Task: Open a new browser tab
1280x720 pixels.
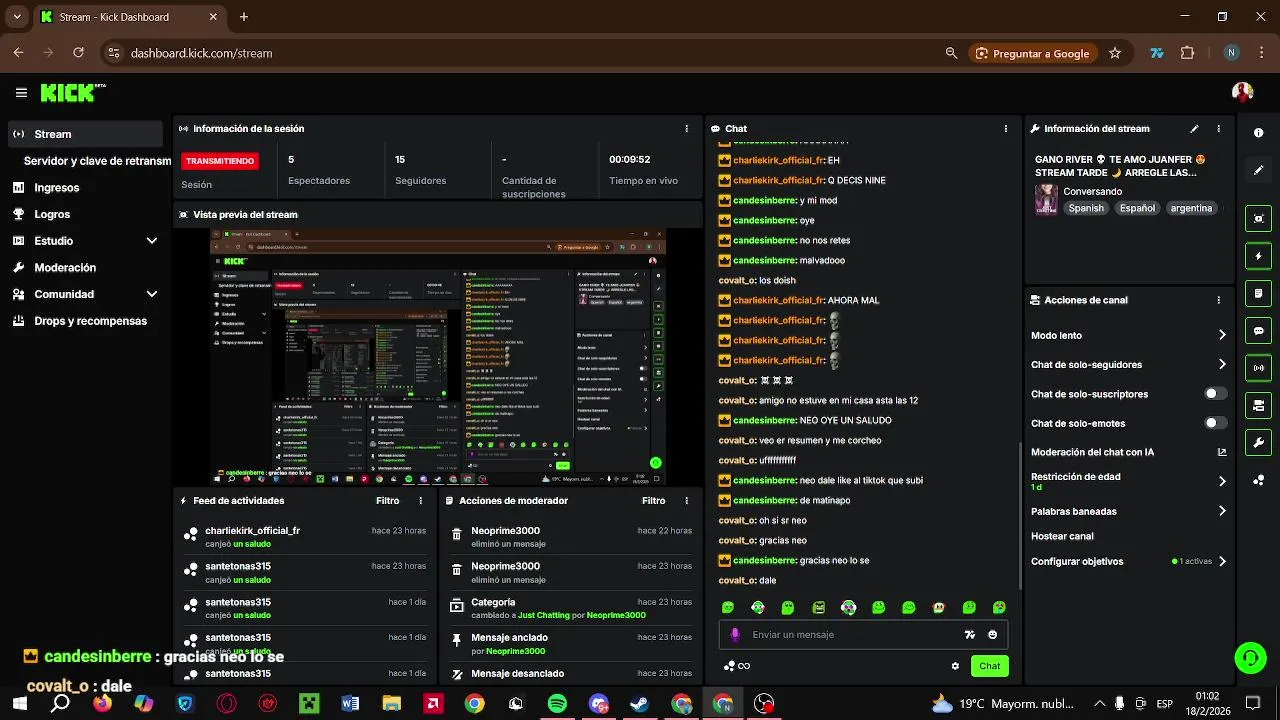Action: [243, 17]
